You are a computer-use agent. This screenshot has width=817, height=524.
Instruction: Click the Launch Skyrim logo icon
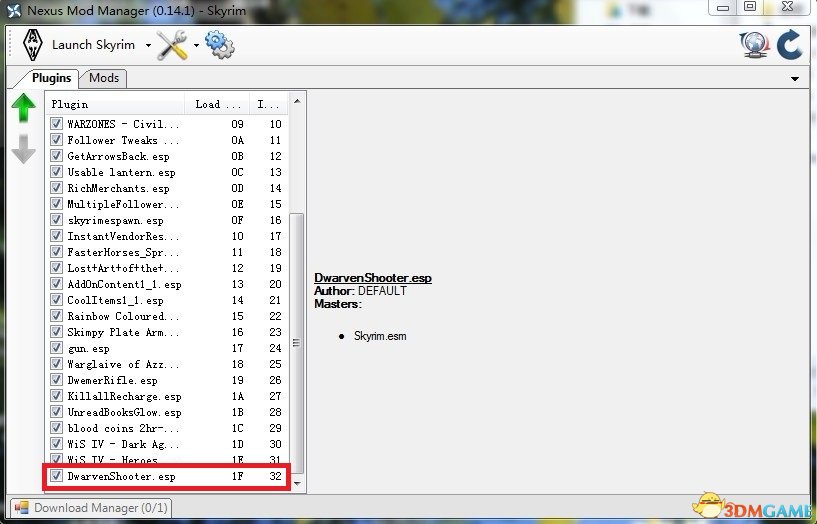[33, 45]
